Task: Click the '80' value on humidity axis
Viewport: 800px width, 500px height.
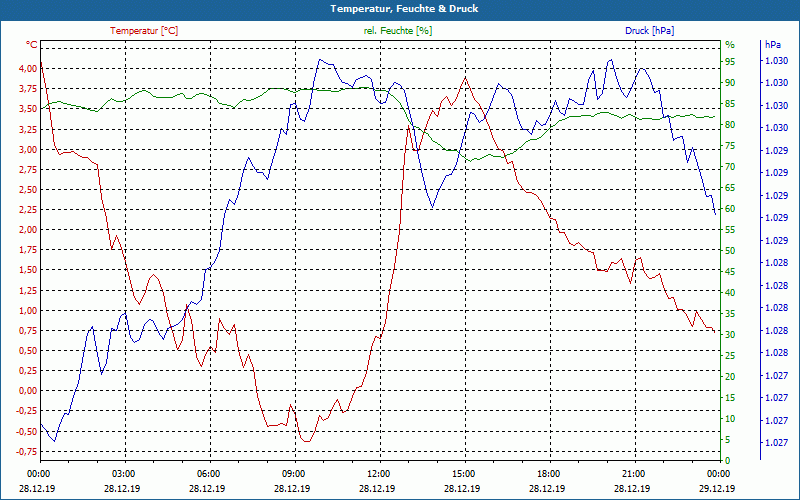Action: tap(730, 124)
